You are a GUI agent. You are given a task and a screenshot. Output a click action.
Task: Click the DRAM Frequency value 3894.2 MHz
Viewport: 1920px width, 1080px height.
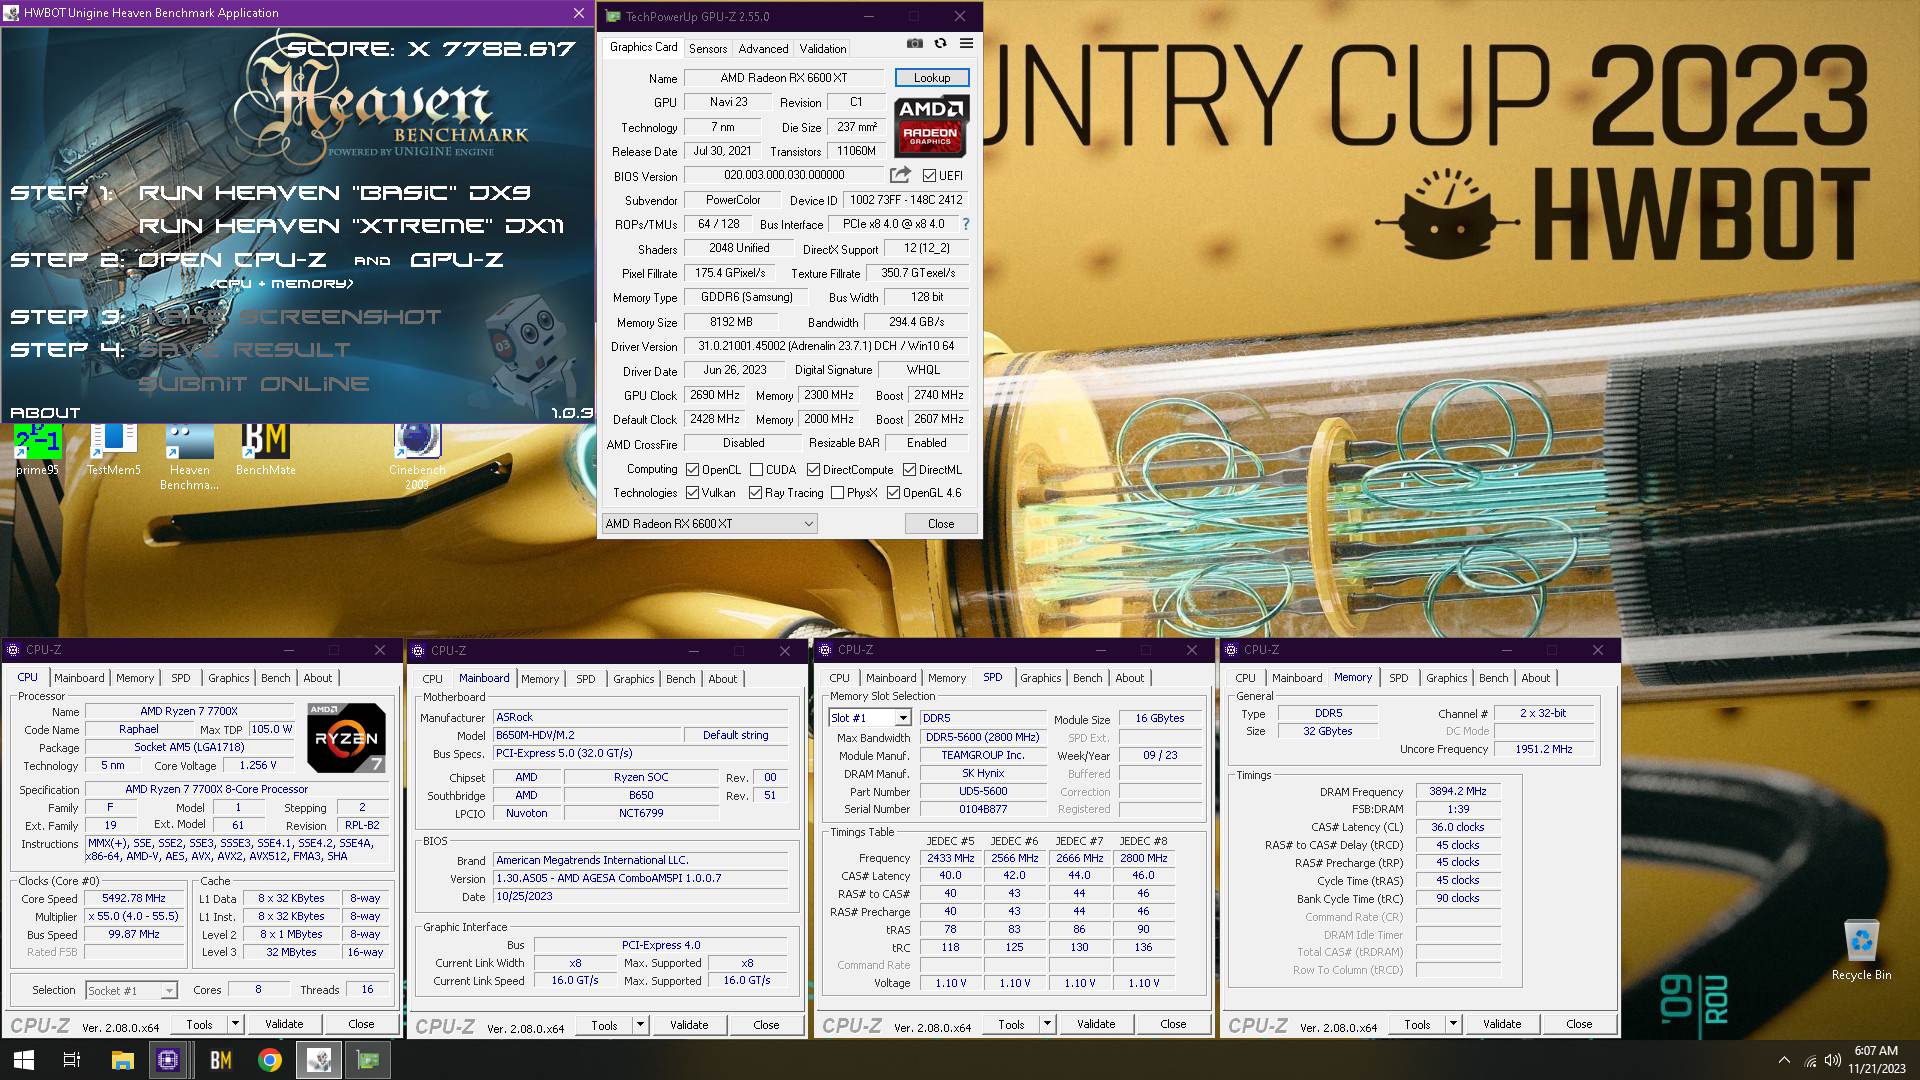click(1458, 791)
